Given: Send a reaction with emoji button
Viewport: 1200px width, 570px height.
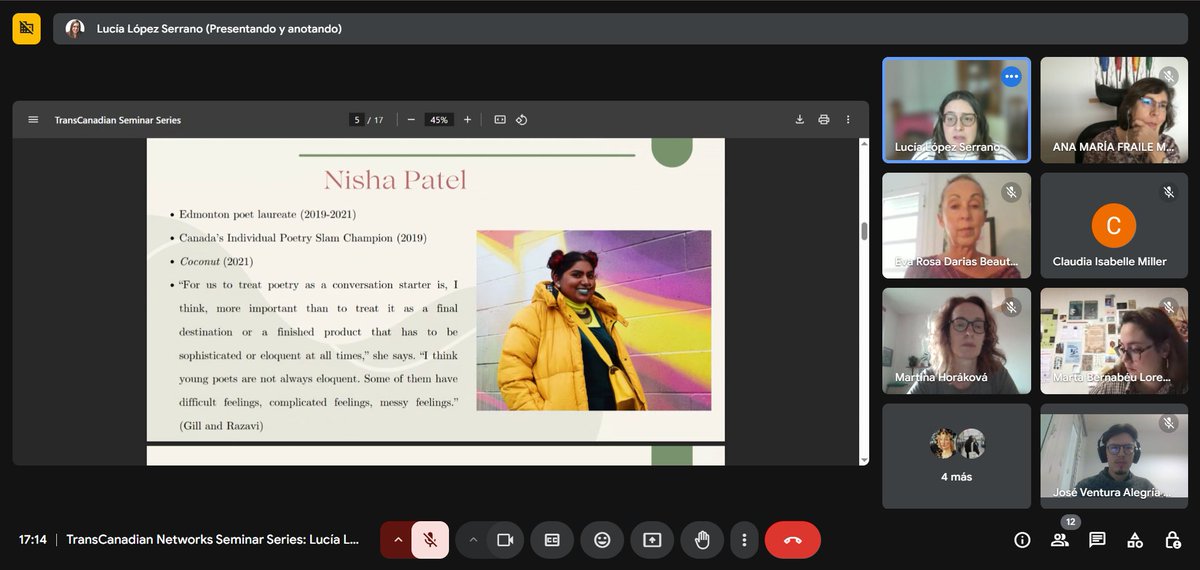Looking at the screenshot, I should (602, 540).
